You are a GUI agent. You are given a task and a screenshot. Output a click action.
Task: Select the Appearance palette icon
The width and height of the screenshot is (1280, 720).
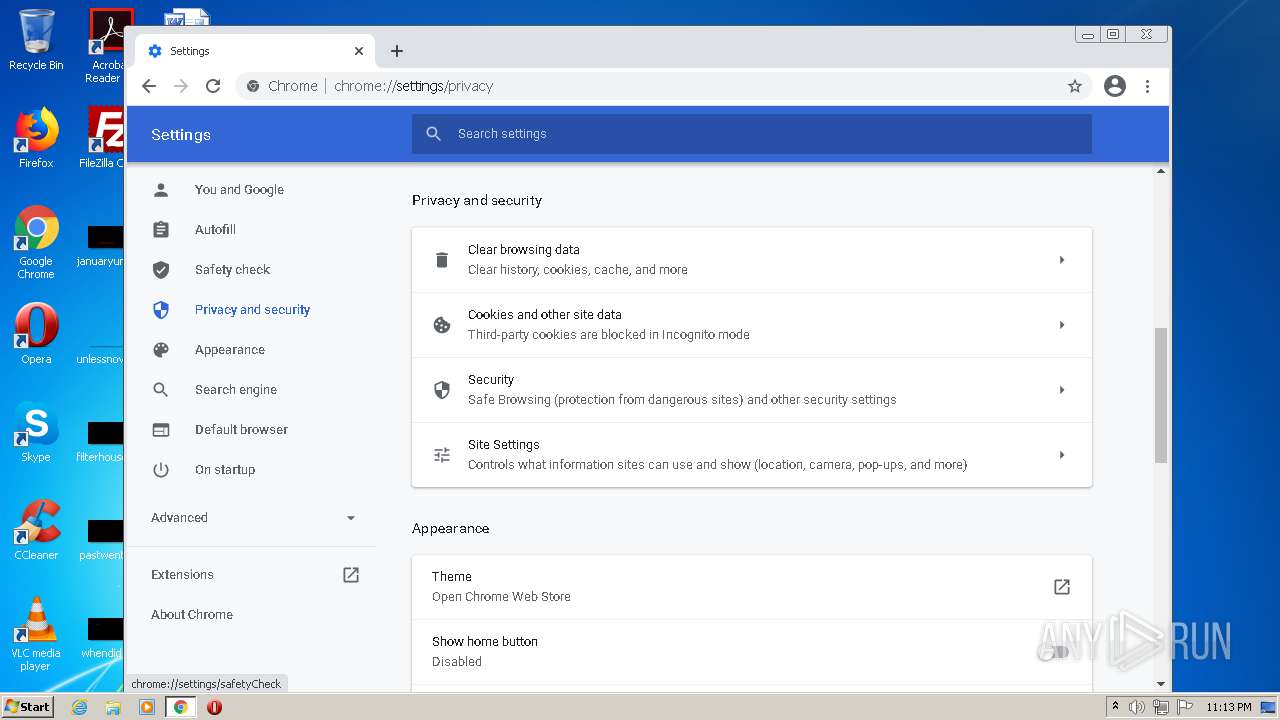click(161, 350)
